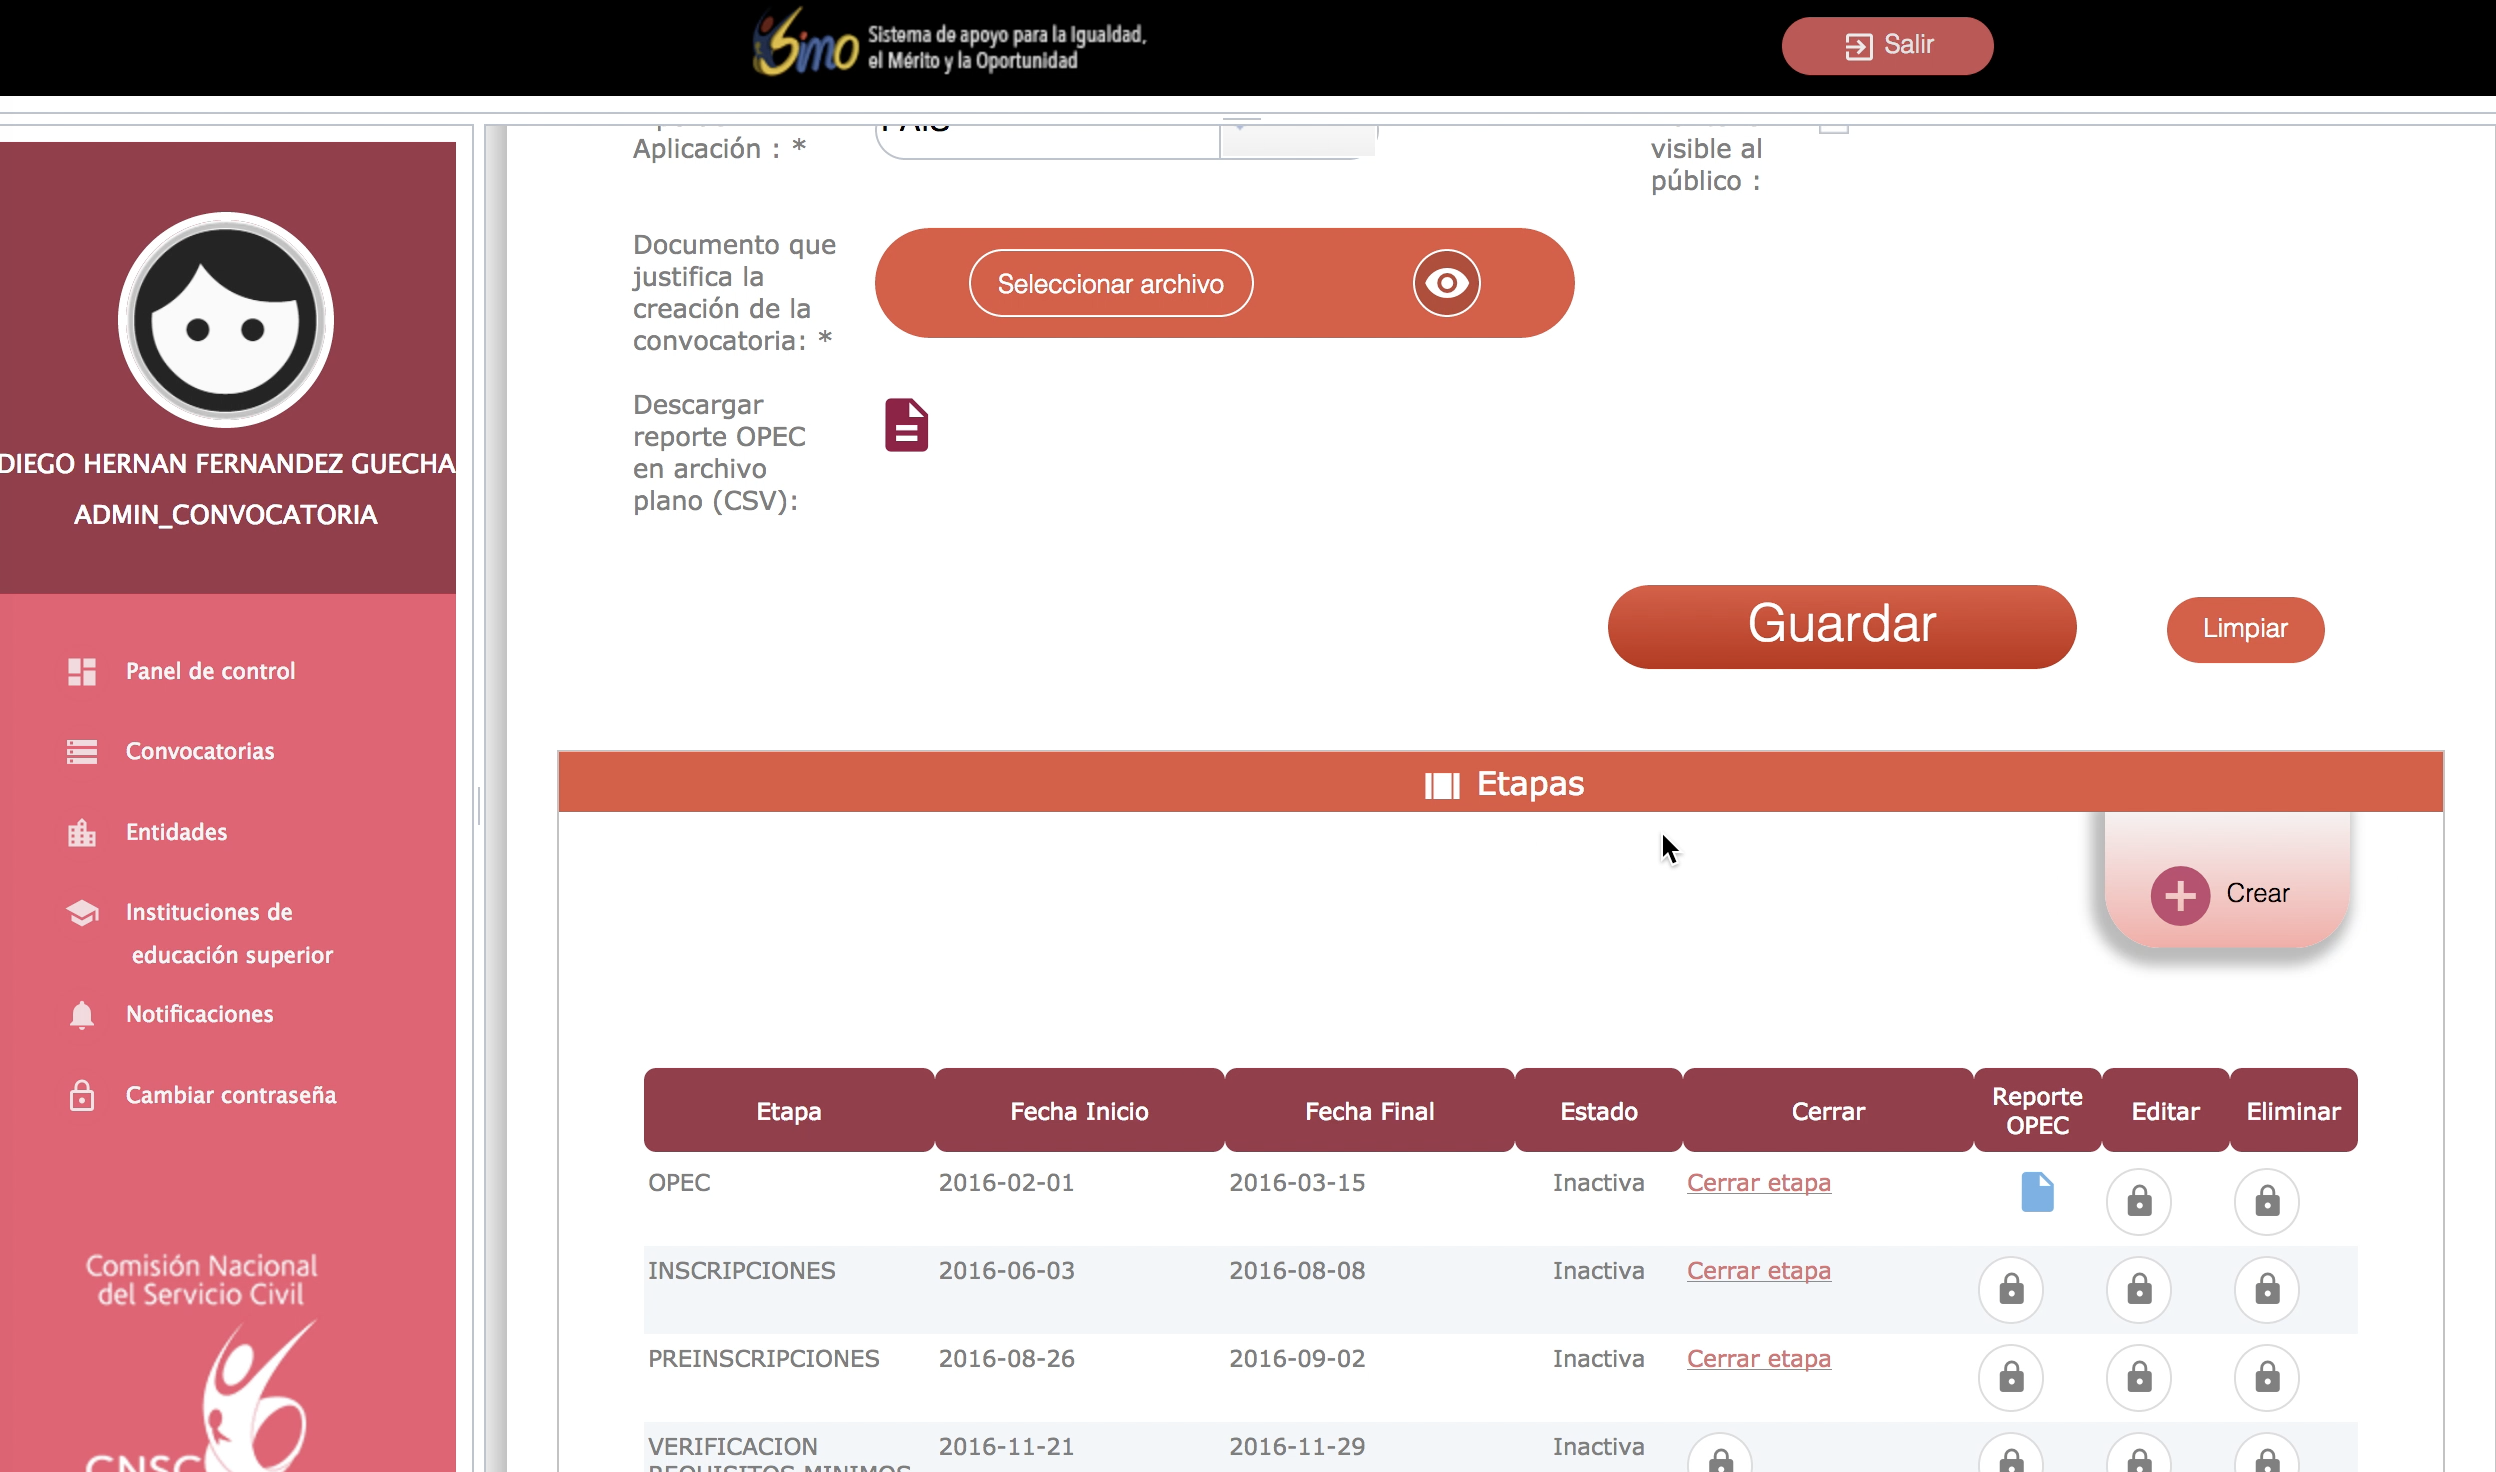Click Cerrar etapa link for OPEC
Viewport: 2496px width, 1472px height.
(1758, 1183)
